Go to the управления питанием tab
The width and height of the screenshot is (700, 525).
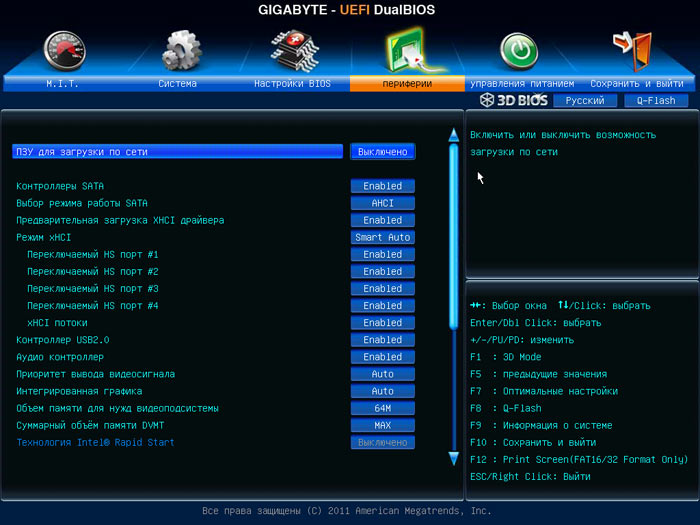point(522,83)
